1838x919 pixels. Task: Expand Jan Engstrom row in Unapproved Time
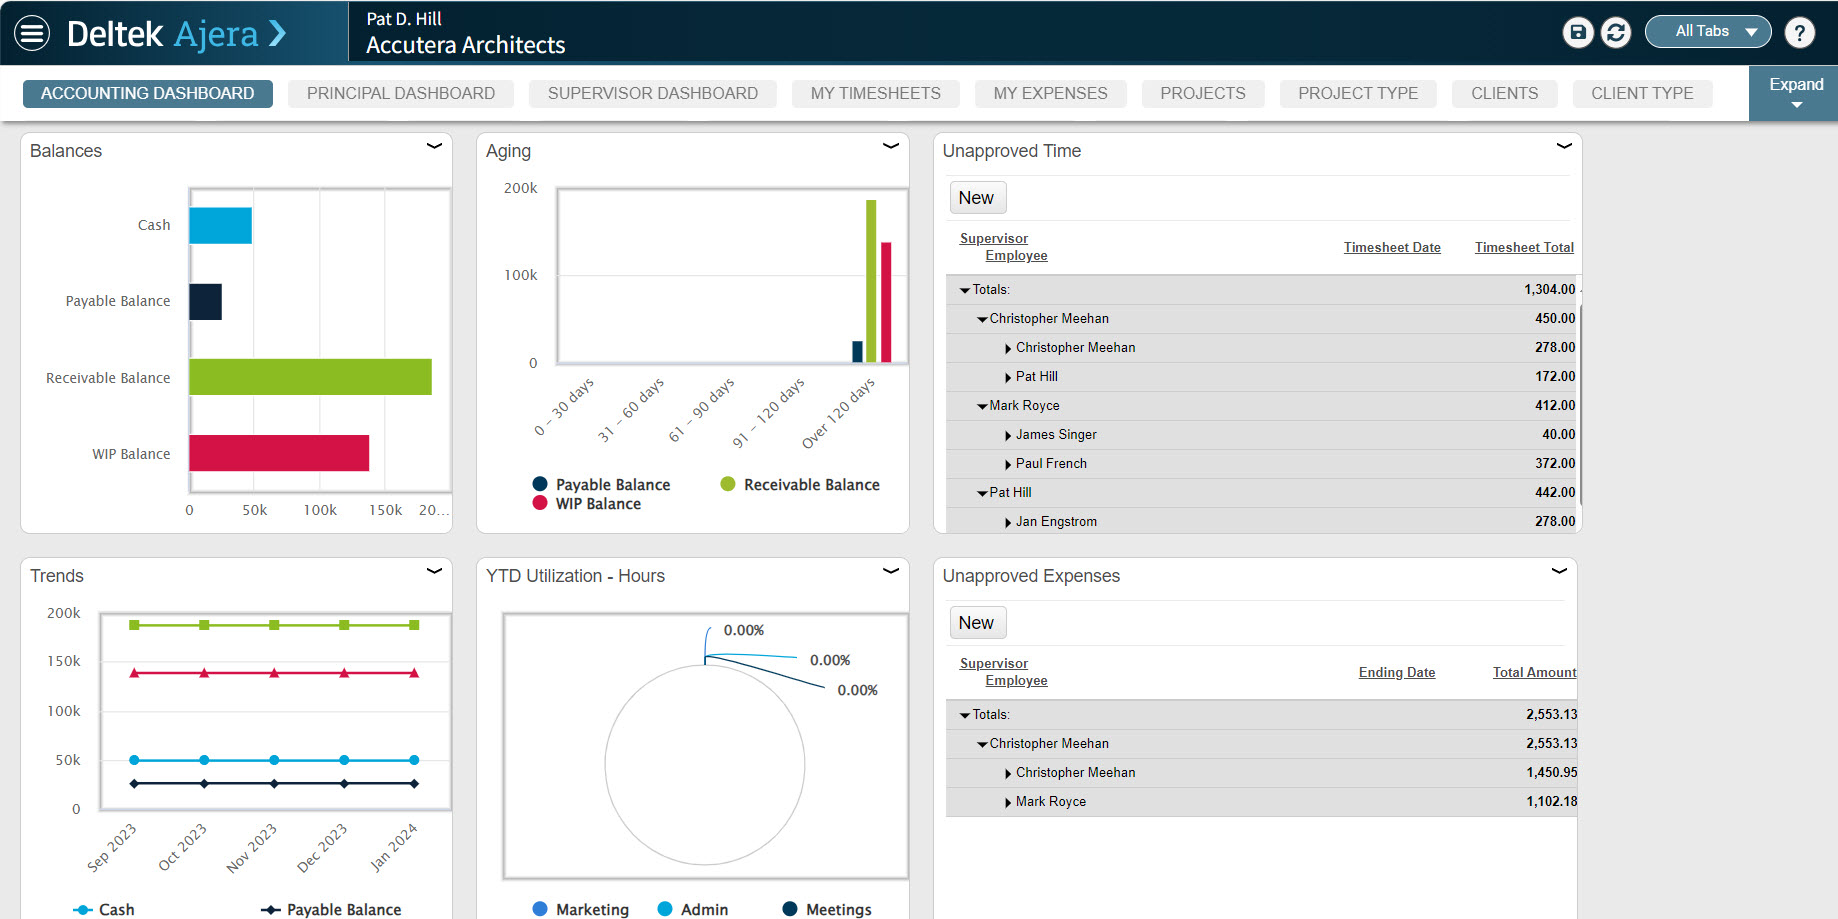[1008, 522]
